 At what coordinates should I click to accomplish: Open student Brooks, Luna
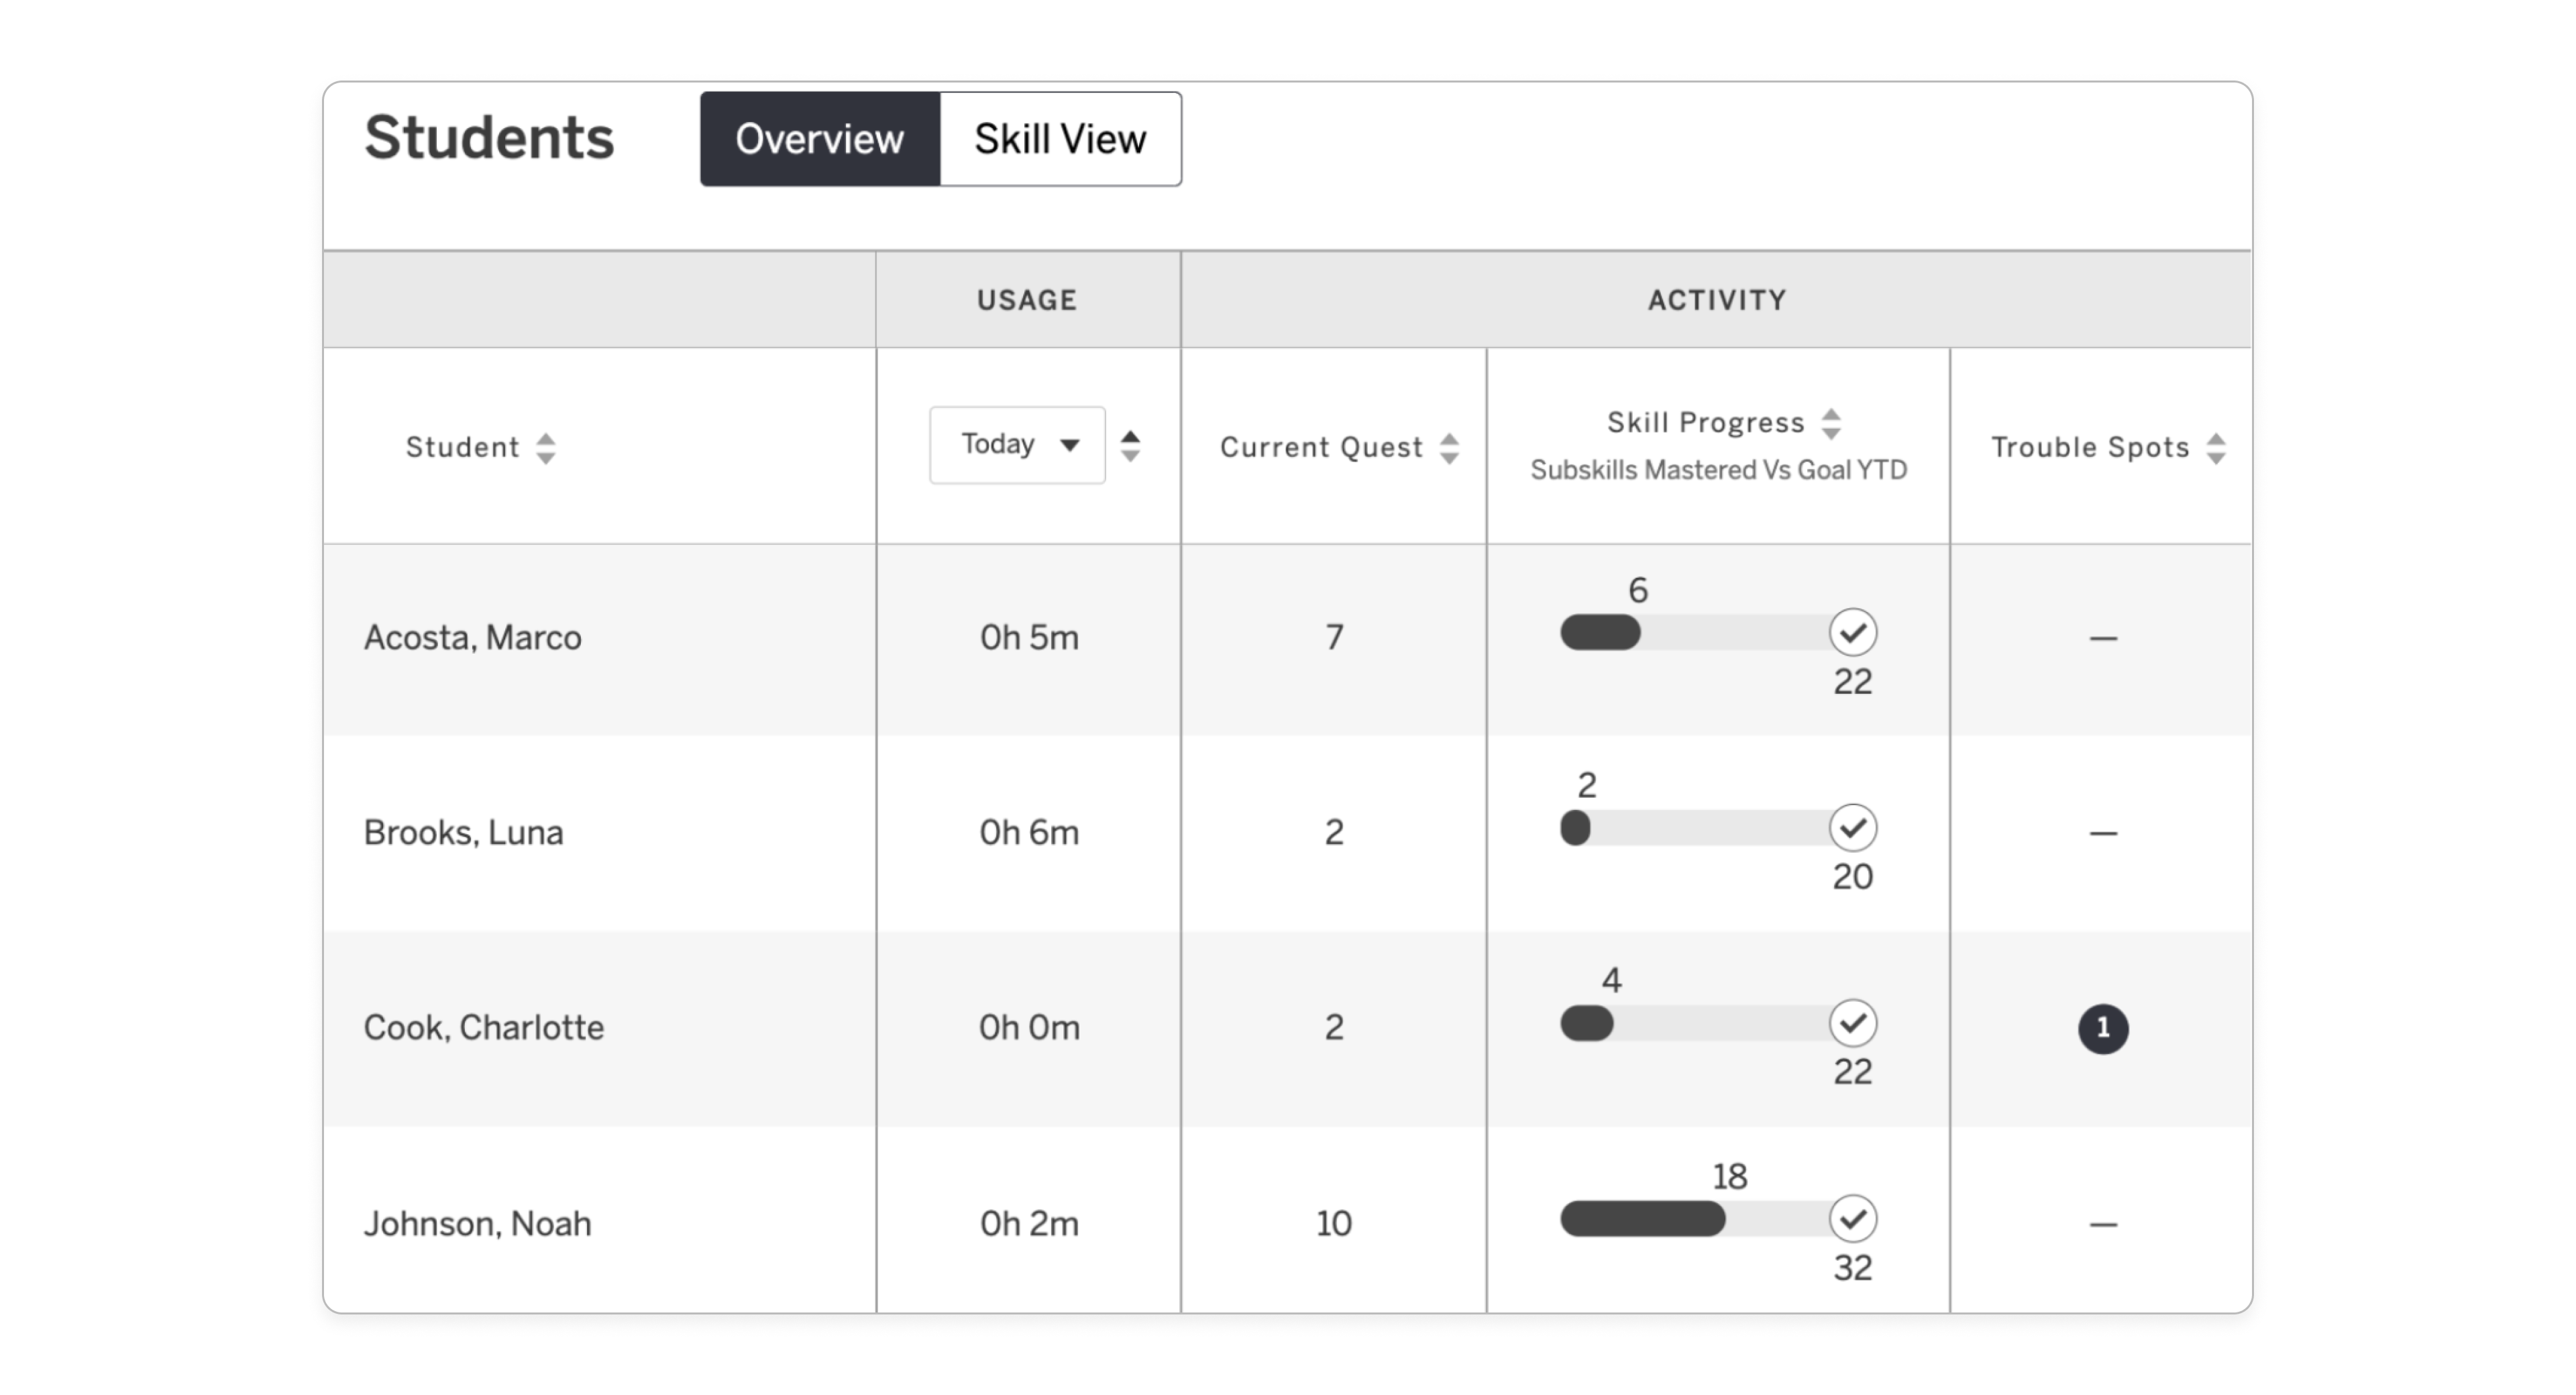(463, 832)
